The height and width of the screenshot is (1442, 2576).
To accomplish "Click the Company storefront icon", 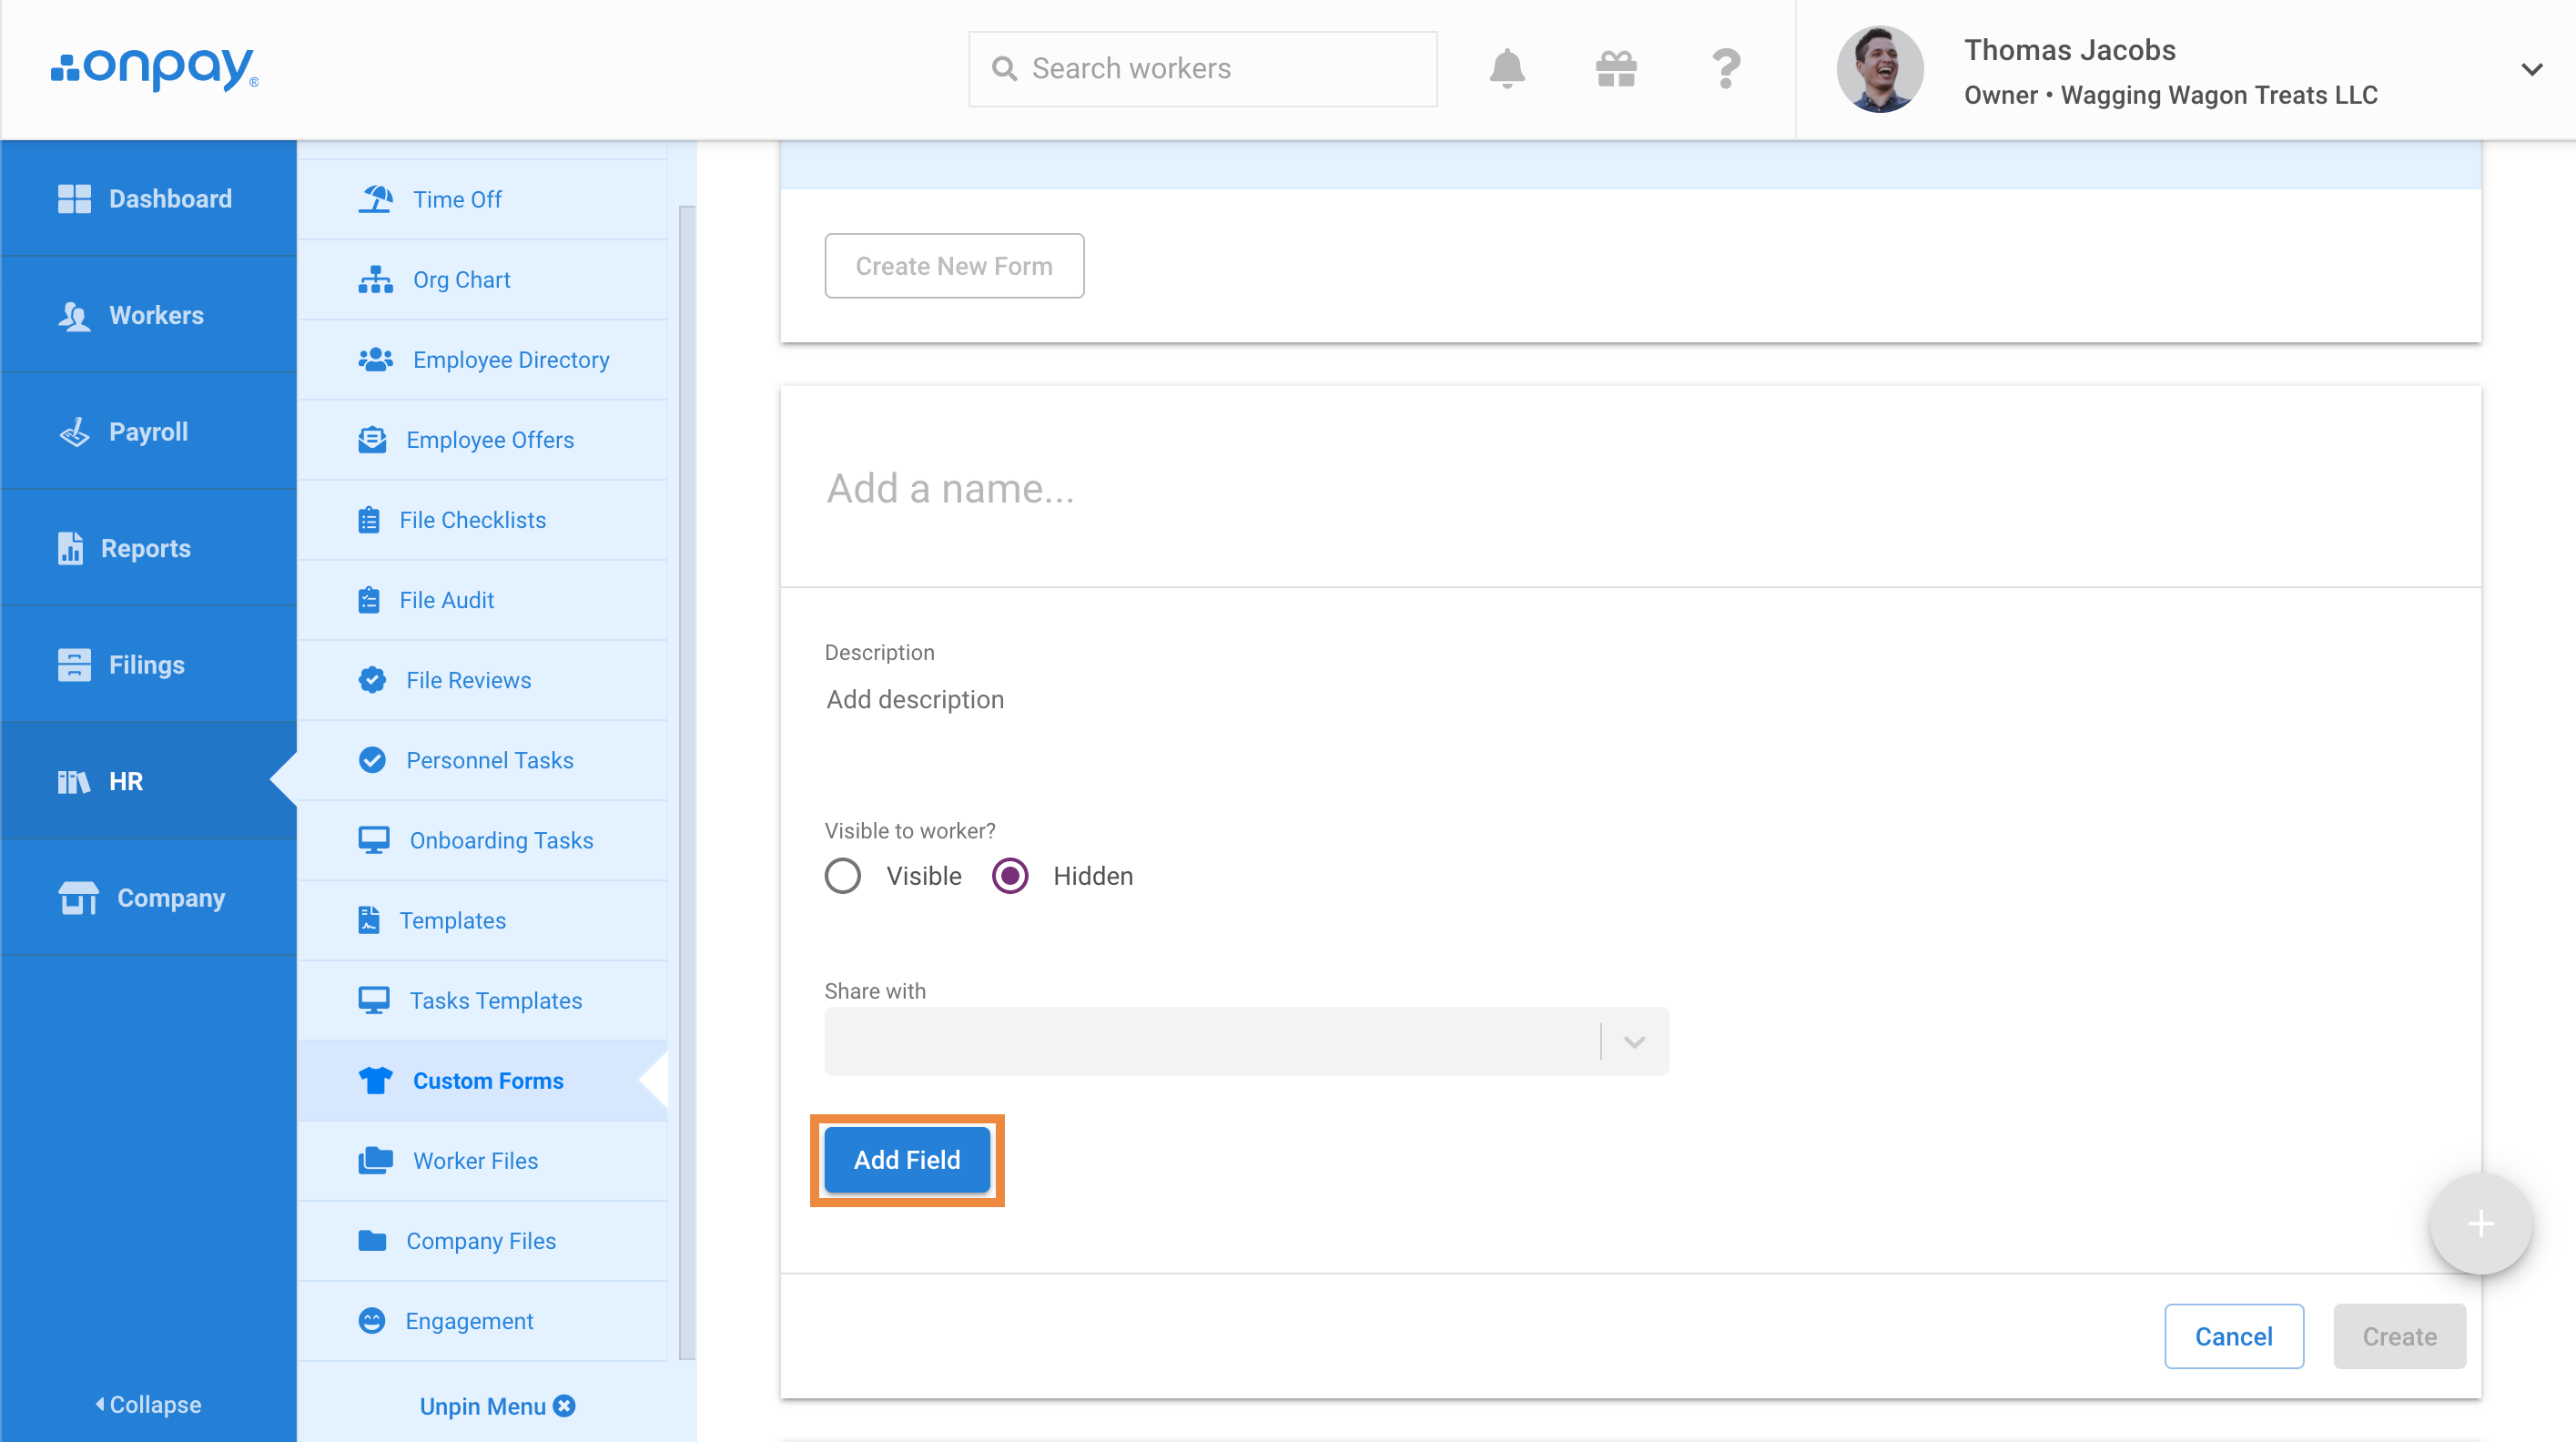I will coord(78,898).
